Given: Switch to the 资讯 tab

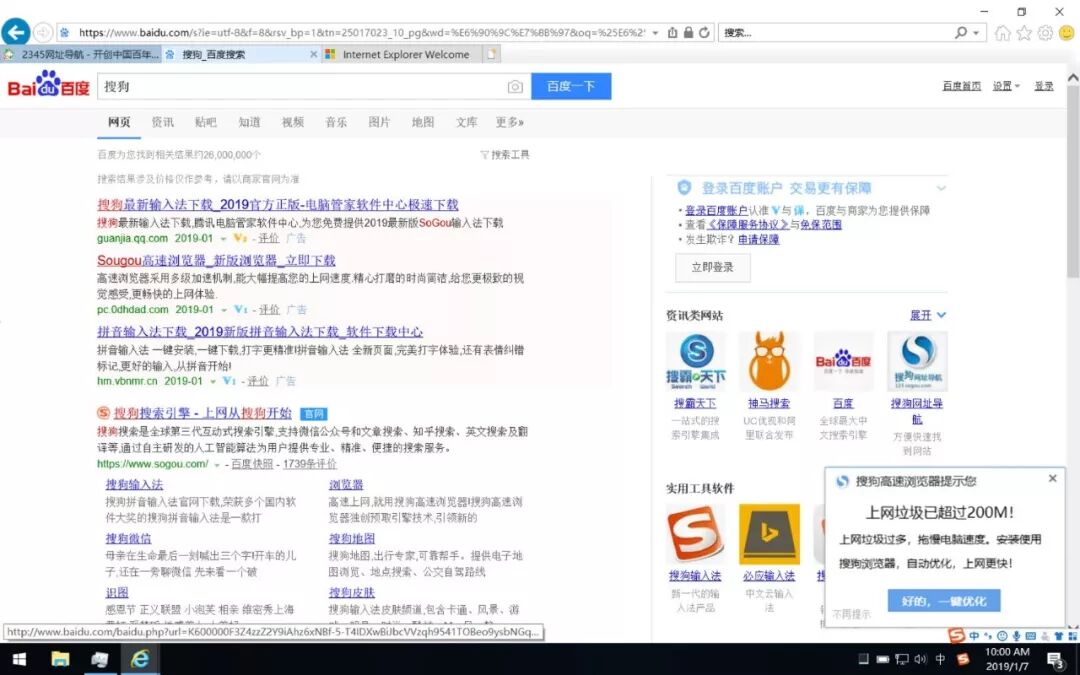Looking at the screenshot, I should [163, 122].
